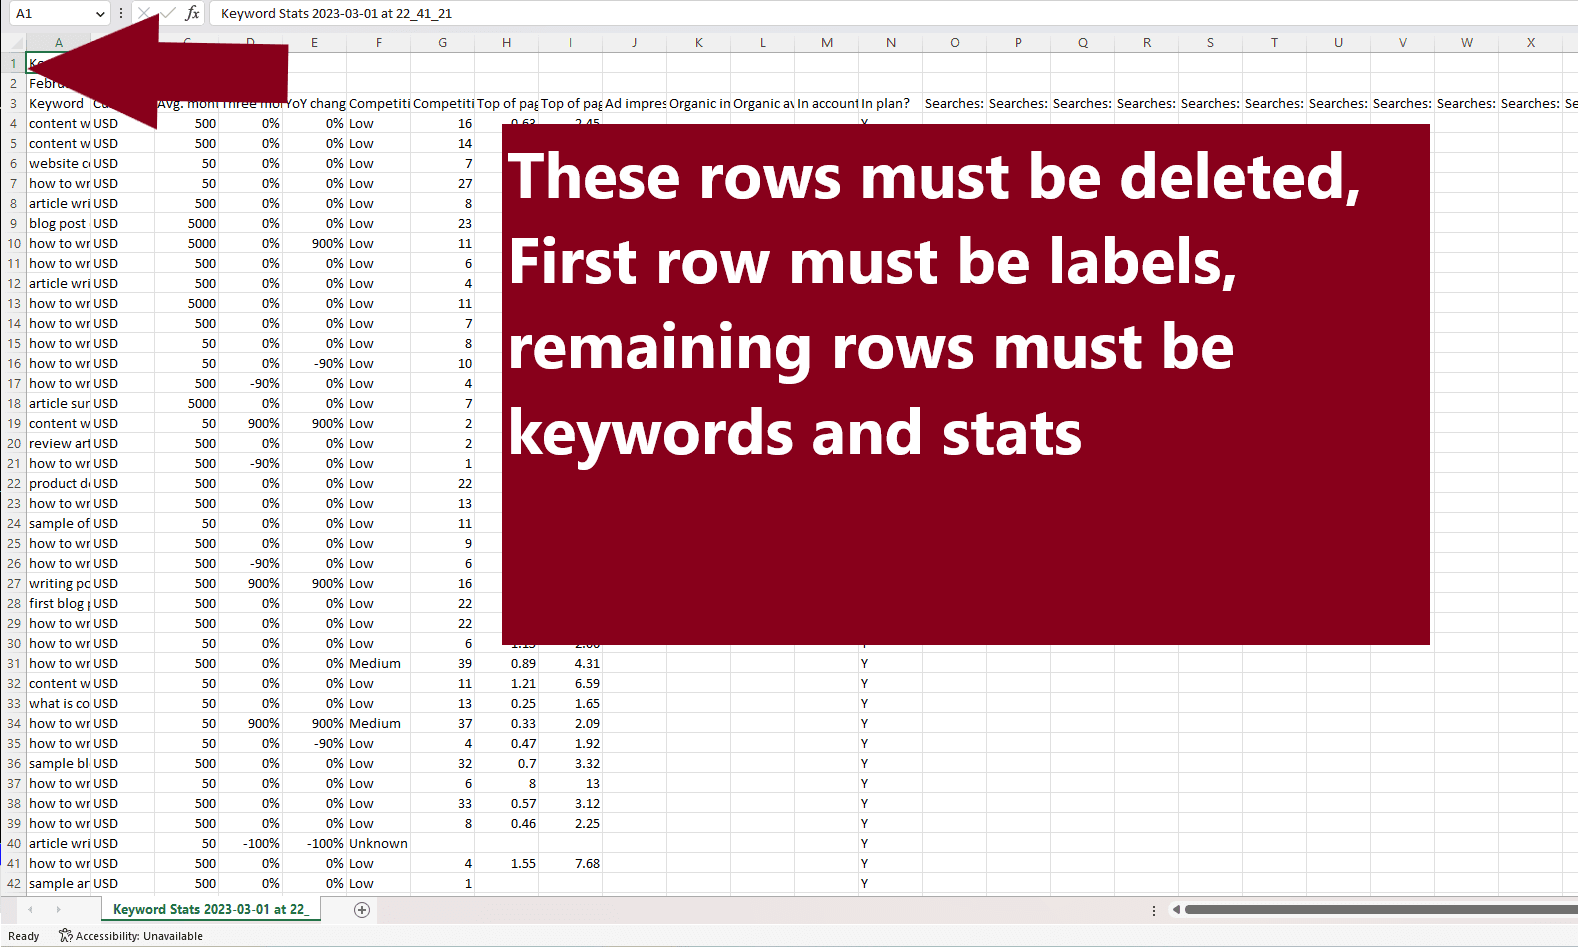
Task: Click the 'sample bl' keyword cell
Action: pyautogui.click(x=58, y=763)
